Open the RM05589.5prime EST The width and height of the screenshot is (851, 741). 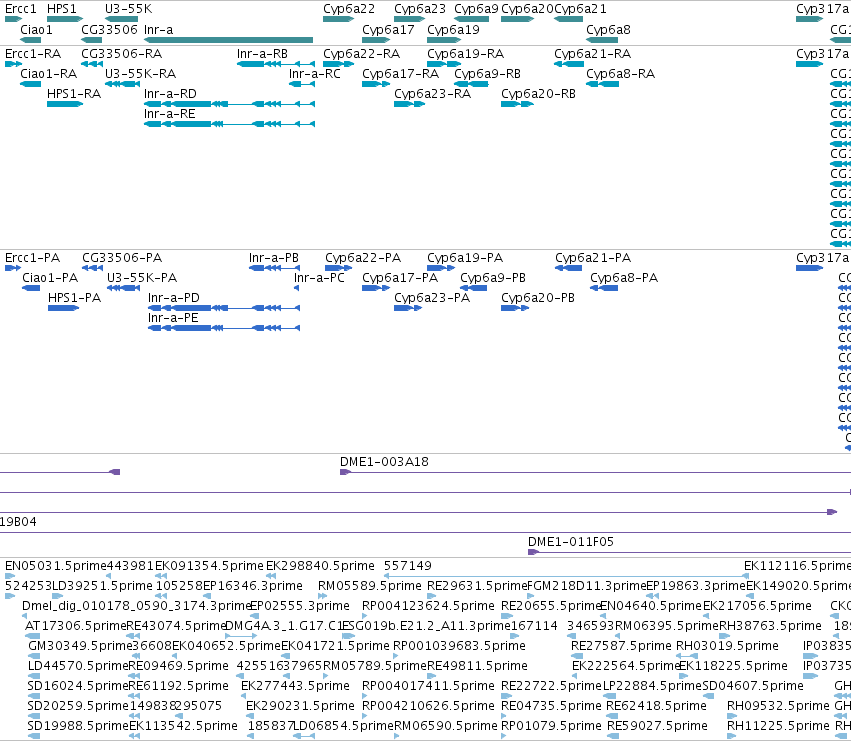click(322, 596)
